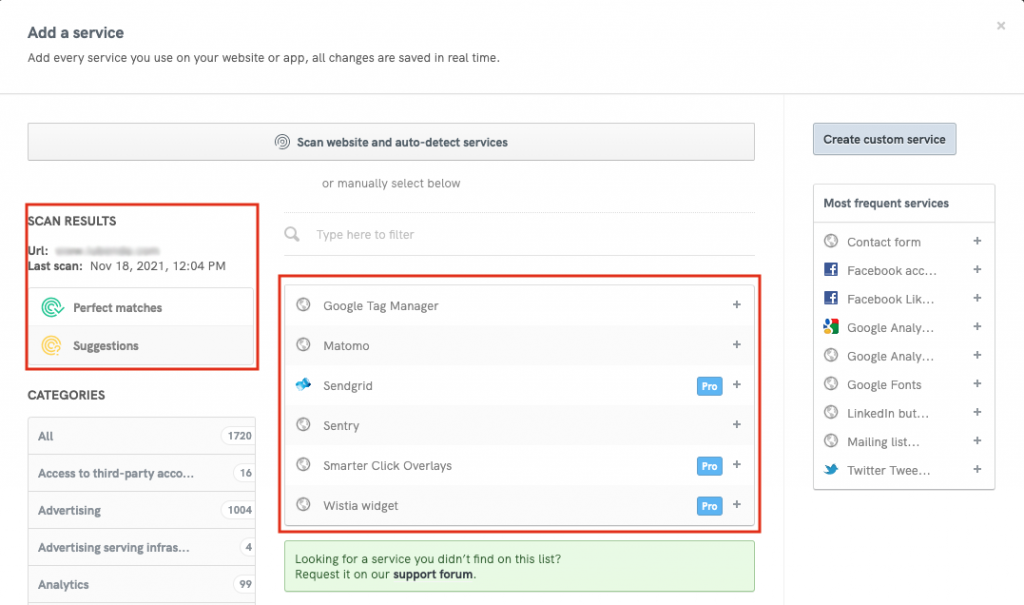Select Perfect matches in scan results
The width and height of the screenshot is (1024, 605).
click(x=117, y=308)
